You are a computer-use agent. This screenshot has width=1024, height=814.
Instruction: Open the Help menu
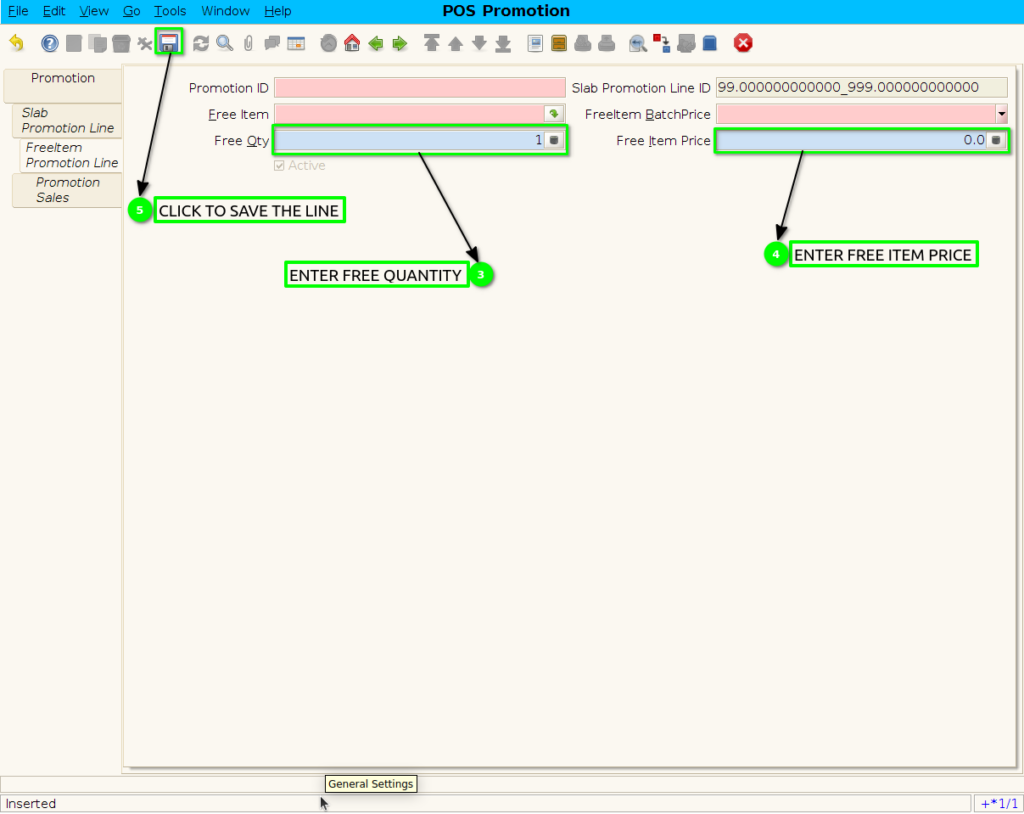coord(278,11)
